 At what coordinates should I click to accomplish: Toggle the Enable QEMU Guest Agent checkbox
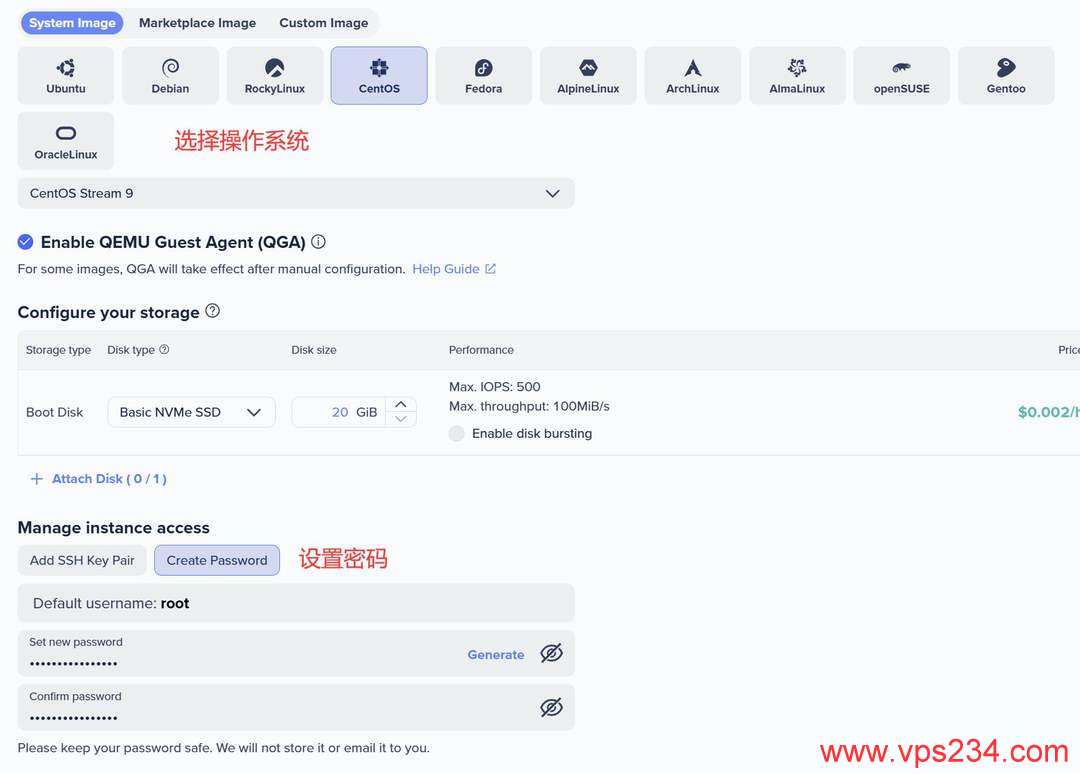pyautogui.click(x=24, y=241)
